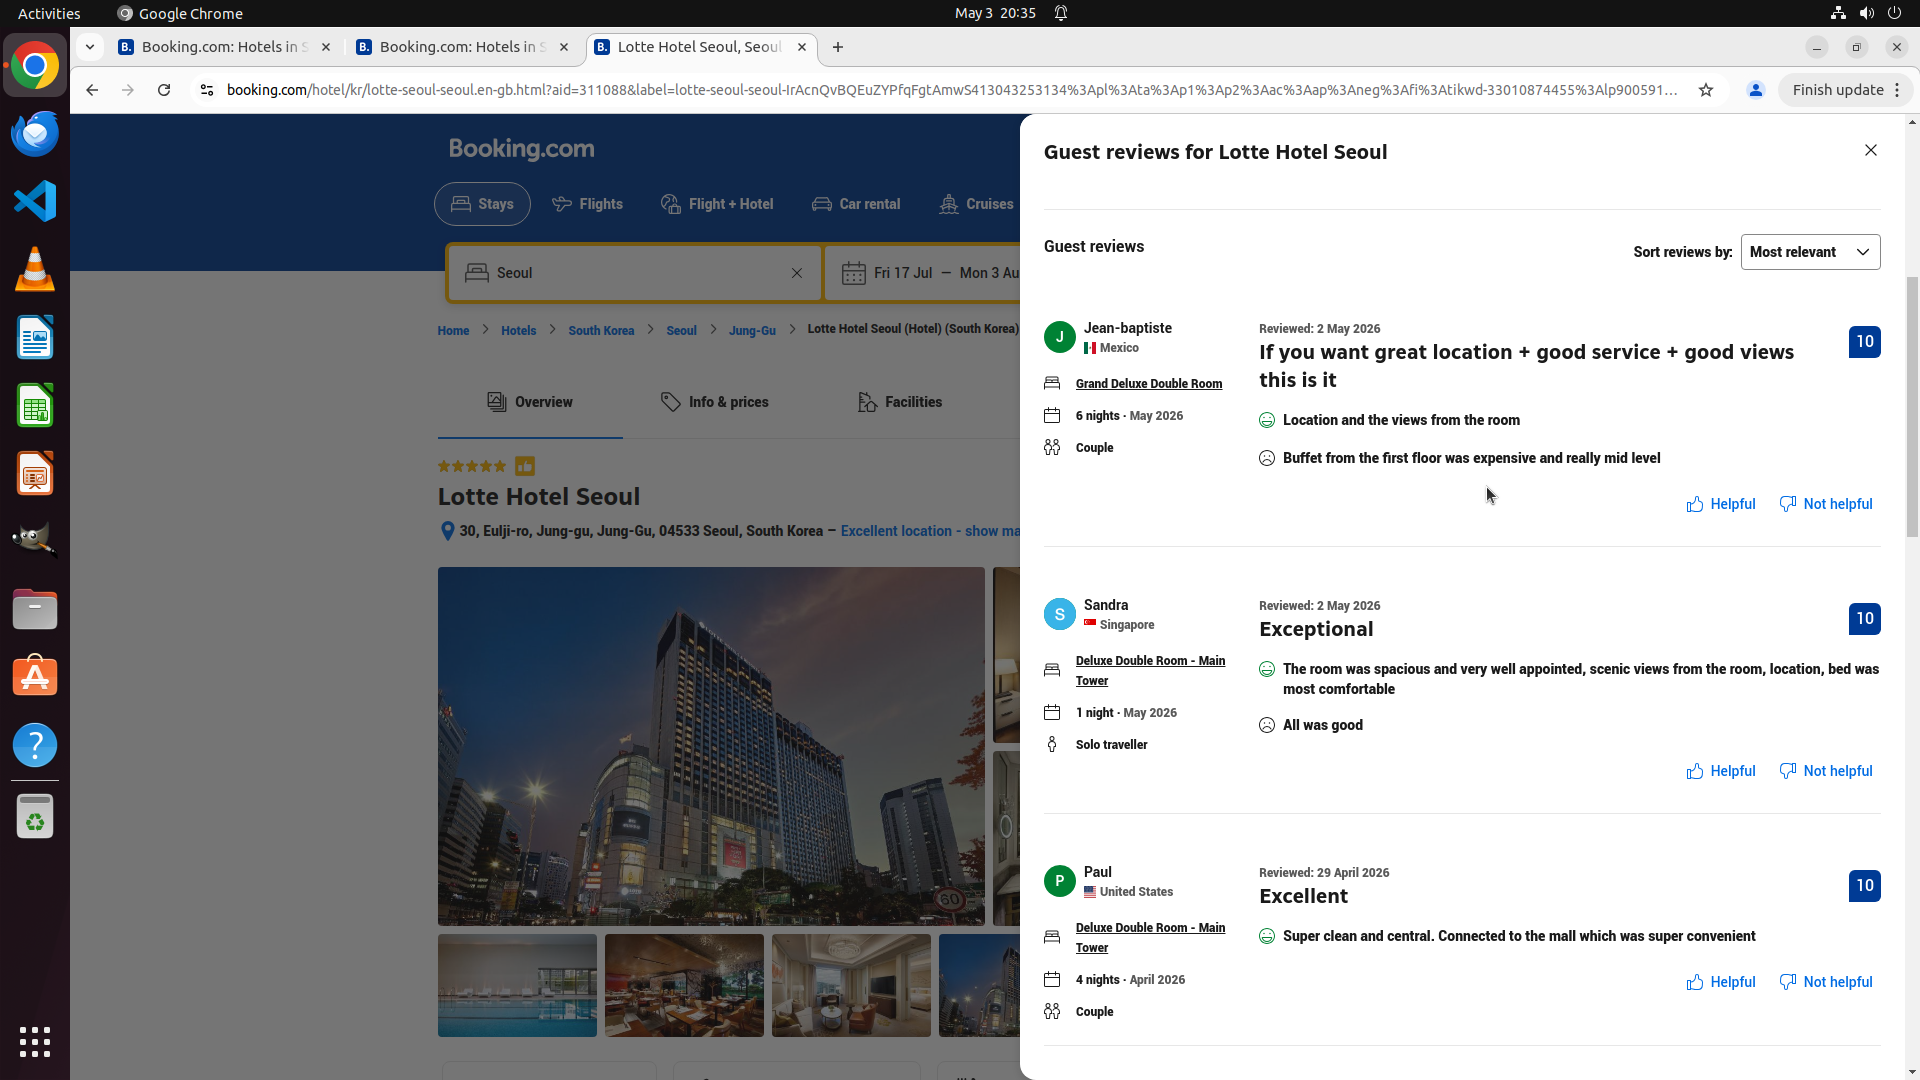The image size is (1920, 1080).
Task: Click the map pin icon beside address
Action: pos(447,531)
